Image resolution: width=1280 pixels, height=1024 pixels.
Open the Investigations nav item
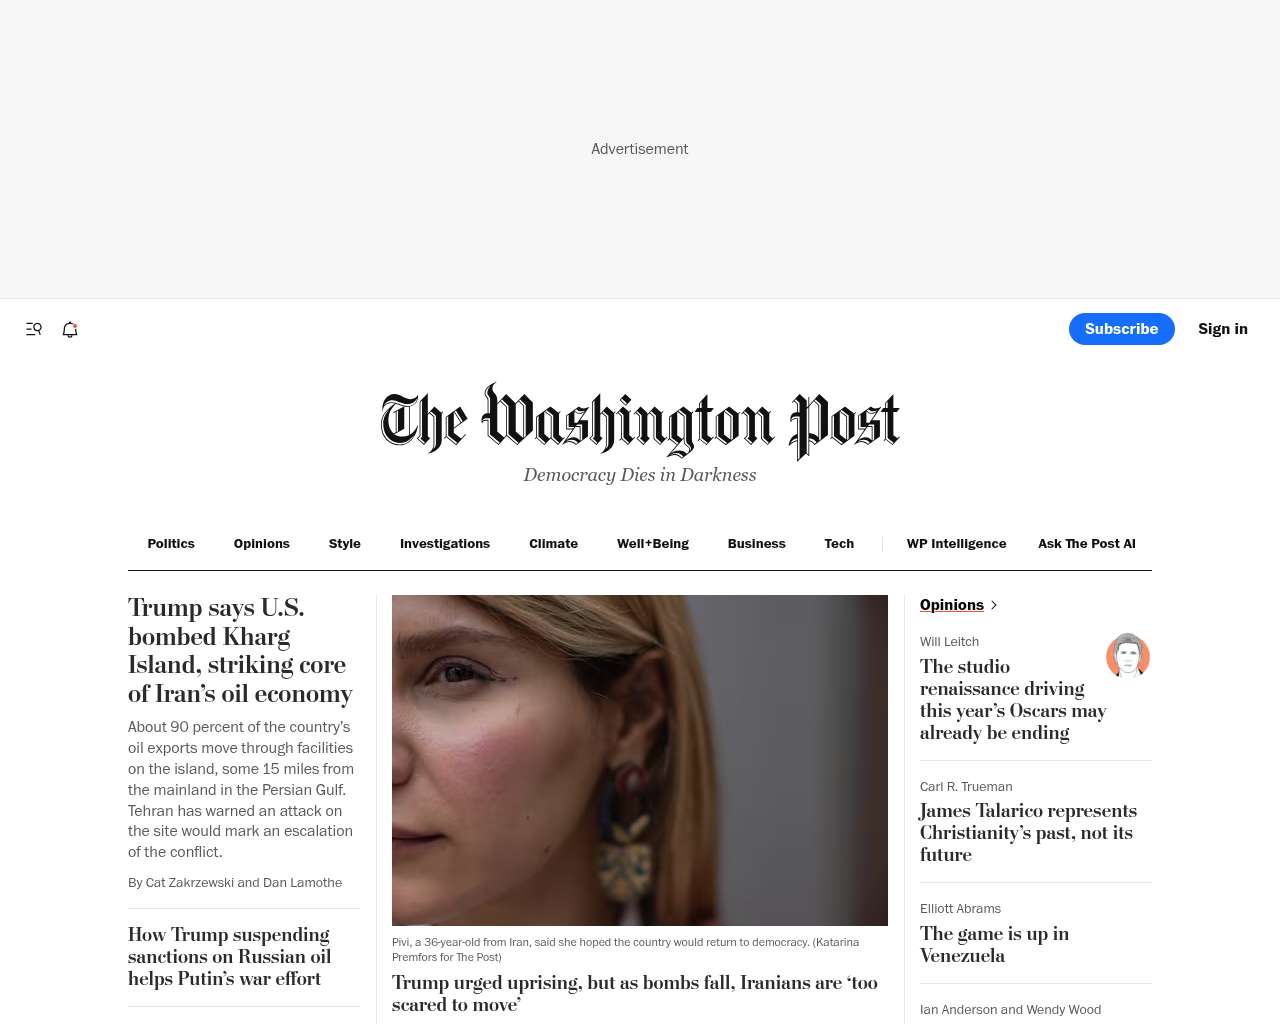pyautogui.click(x=445, y=544)
